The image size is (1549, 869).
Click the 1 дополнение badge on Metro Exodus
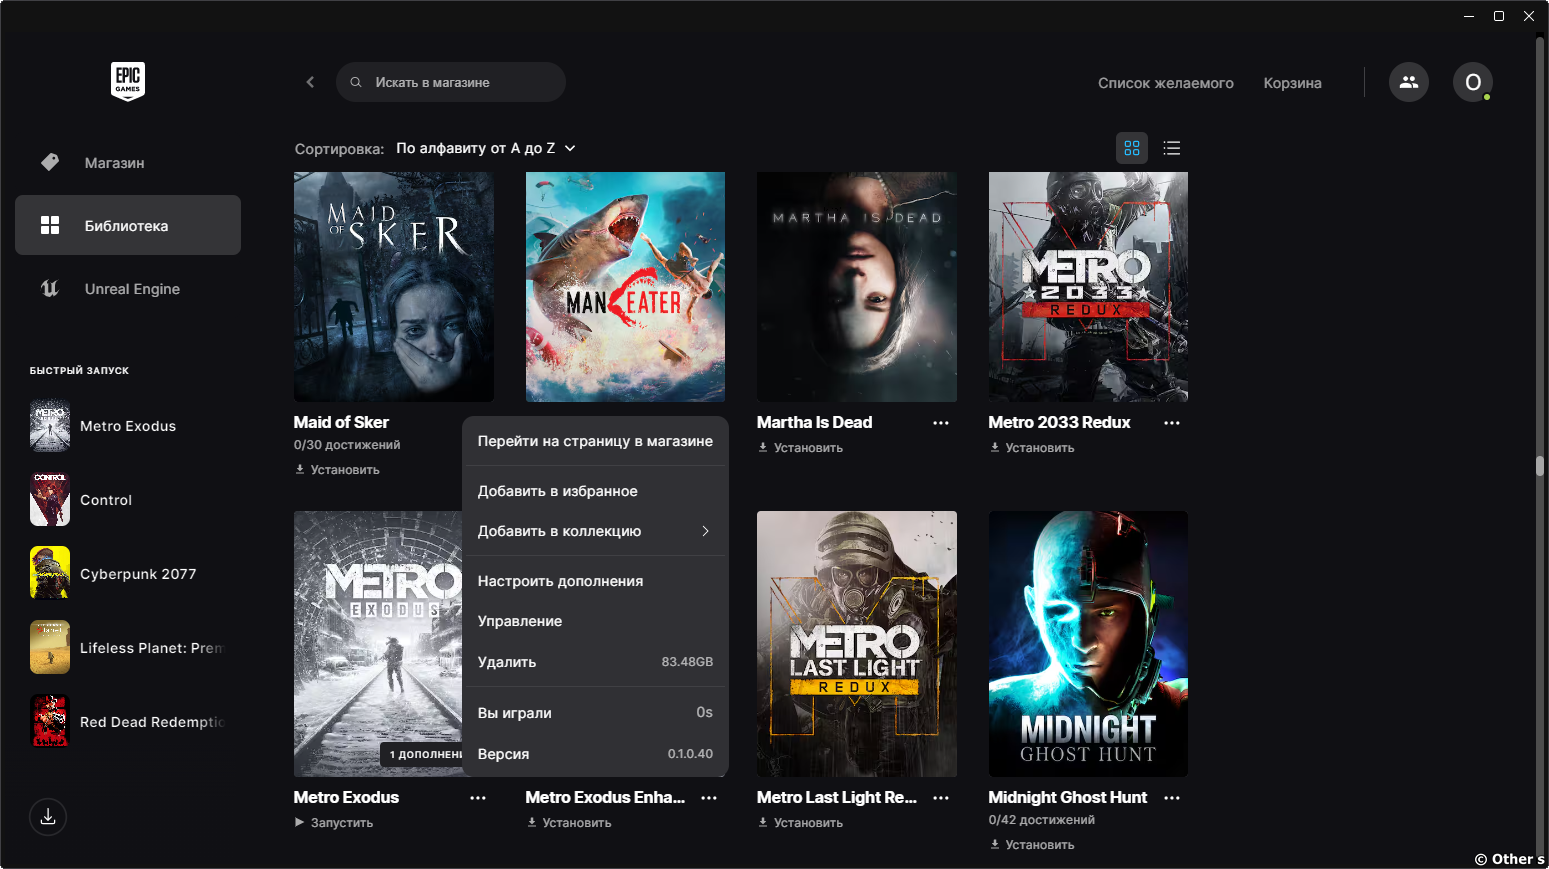point(421,754)
